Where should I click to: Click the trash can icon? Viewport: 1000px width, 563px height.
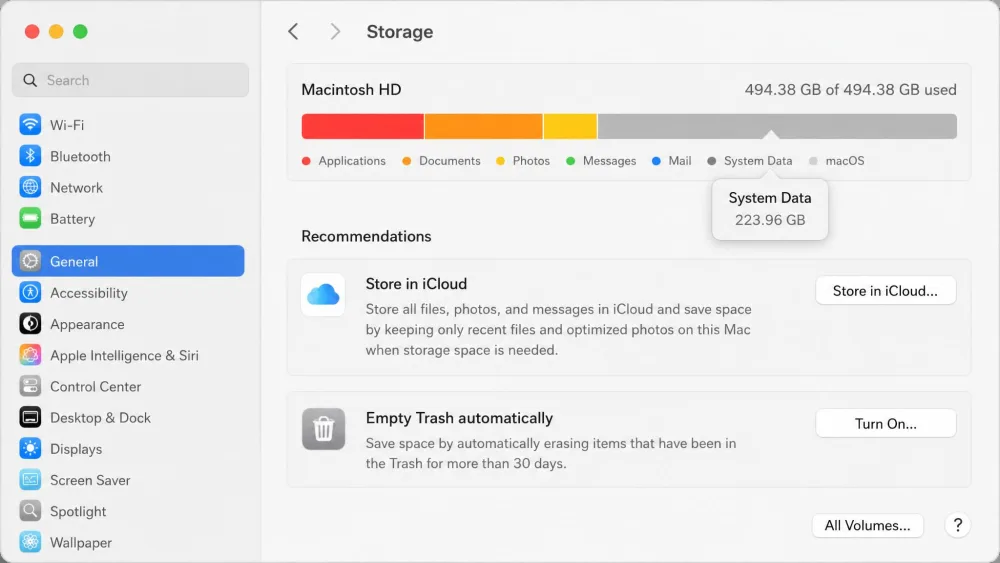pos(323,428)
